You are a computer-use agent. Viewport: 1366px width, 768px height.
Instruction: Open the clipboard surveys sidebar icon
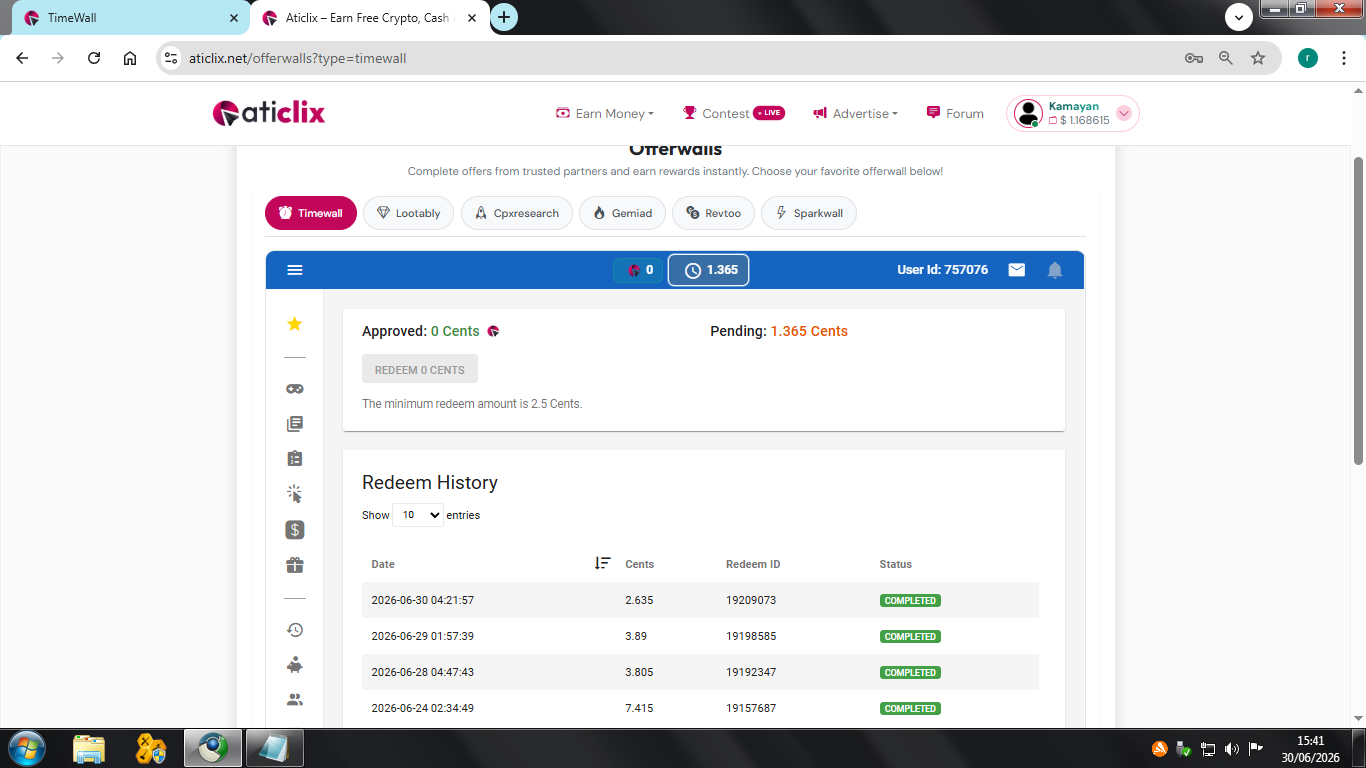point(295,458)
